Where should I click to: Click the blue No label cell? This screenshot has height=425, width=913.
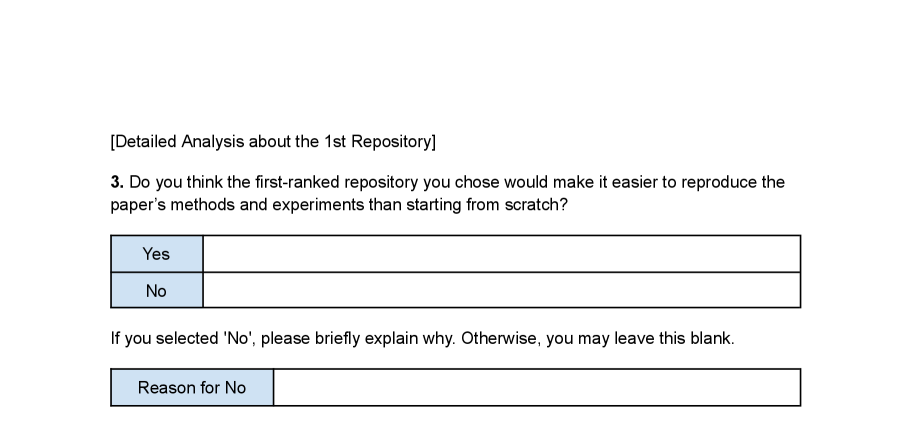point(156,291)
